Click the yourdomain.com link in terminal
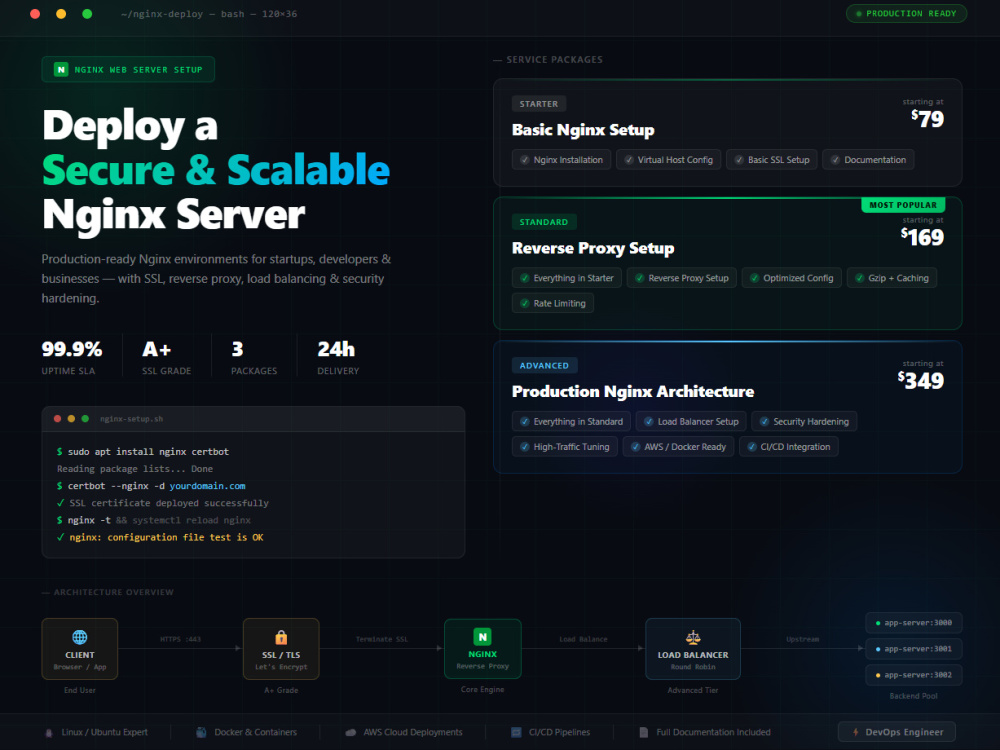Screen dimensions: 1000x750 tap(207, 486)
